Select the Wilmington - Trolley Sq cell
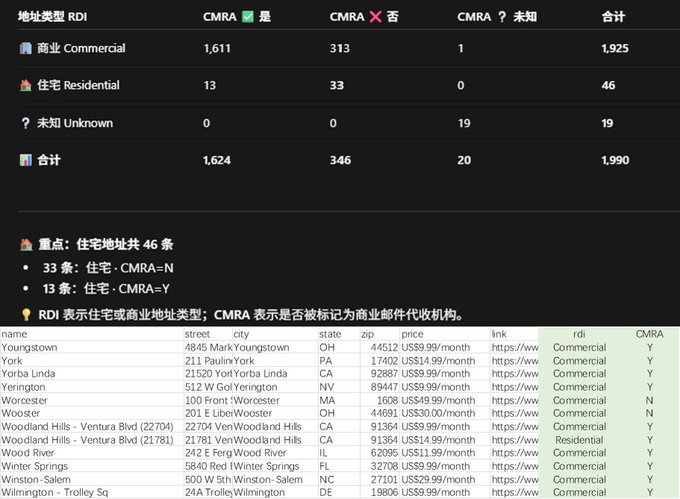 pos(92,492)
